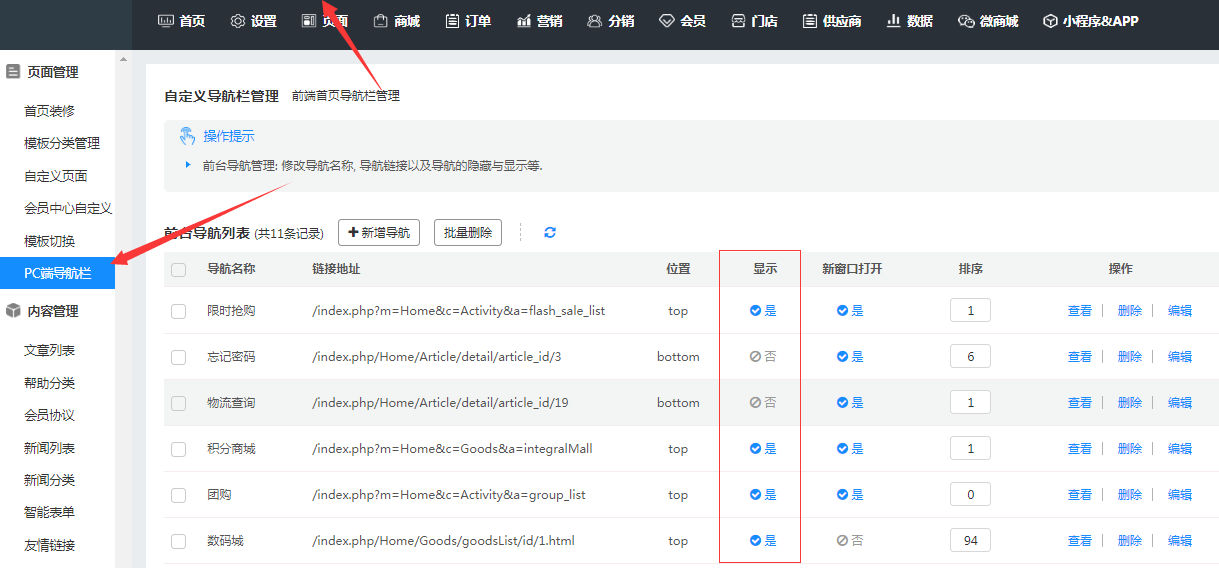The width and height of the screenshot is (1219, 568).
Task: Select the checkbox for 团购 row
Action: pos(179,495)
